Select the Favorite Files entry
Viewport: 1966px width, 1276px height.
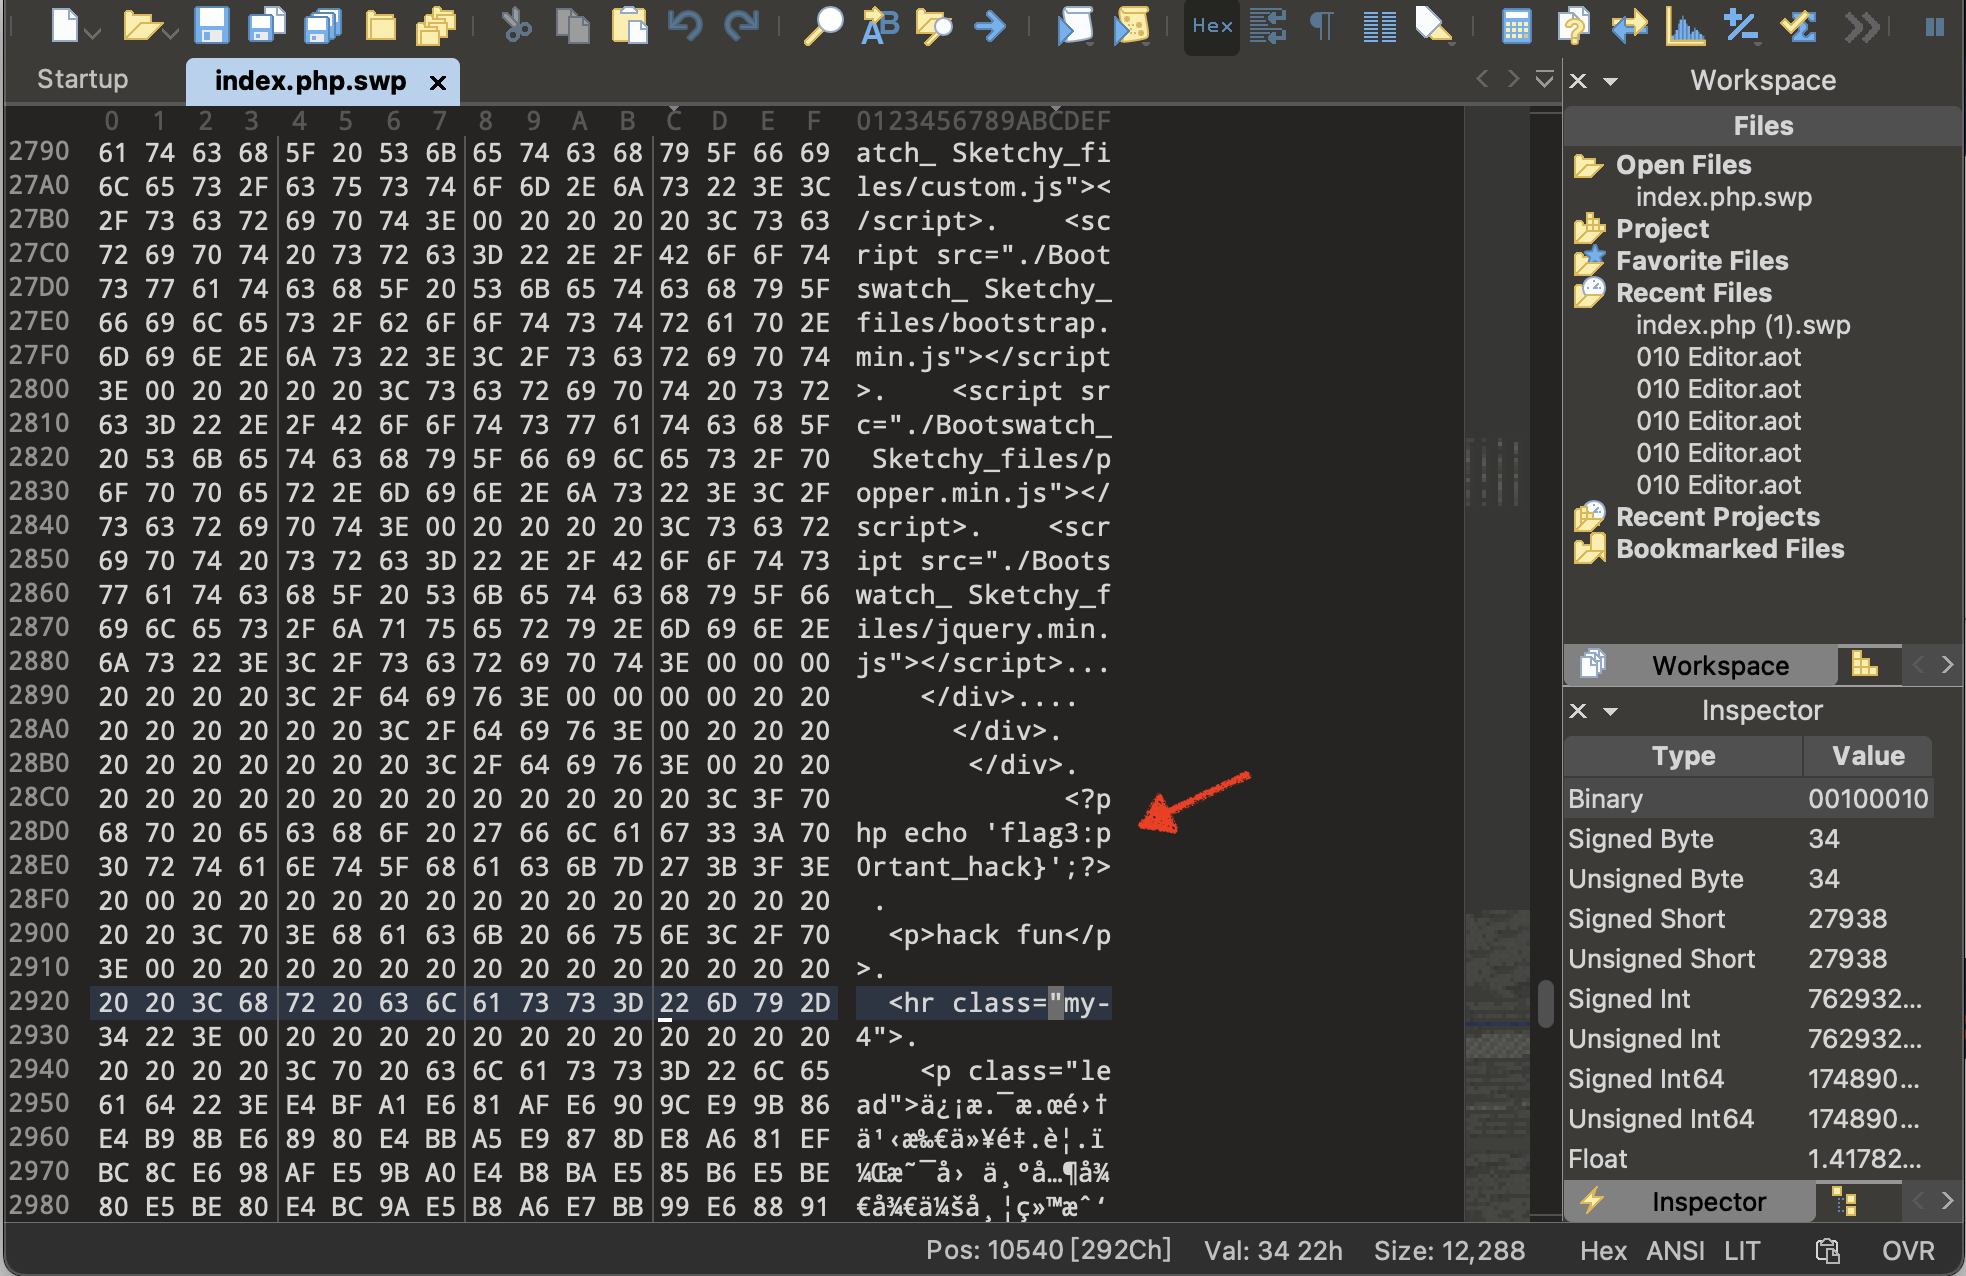pyautogui.click(x=1701, y=261)
